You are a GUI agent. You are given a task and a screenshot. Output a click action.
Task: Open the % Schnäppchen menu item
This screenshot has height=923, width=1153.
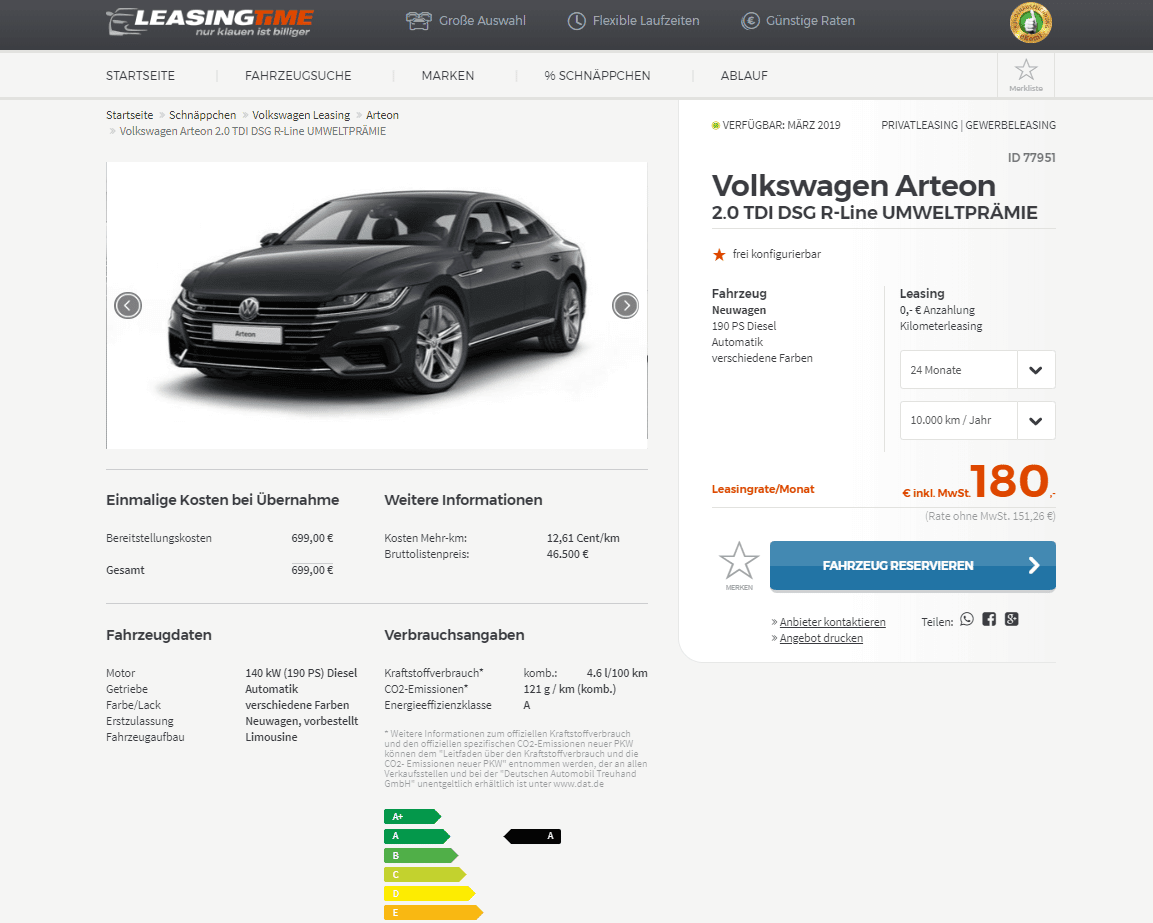click(x=597, y=76)
